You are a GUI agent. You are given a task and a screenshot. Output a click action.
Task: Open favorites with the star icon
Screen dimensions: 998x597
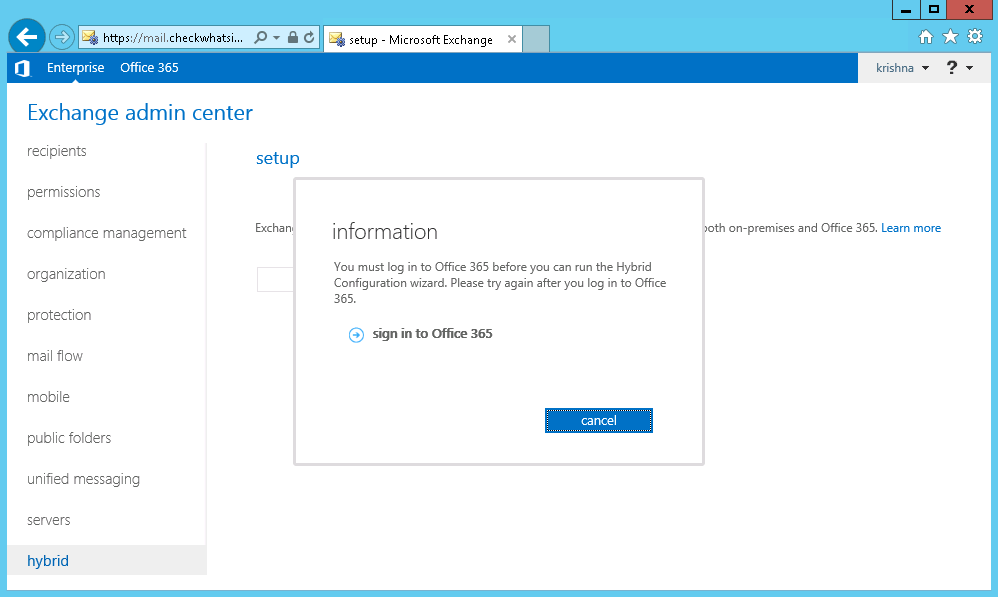pyautogui.click(x=950, y=37)
